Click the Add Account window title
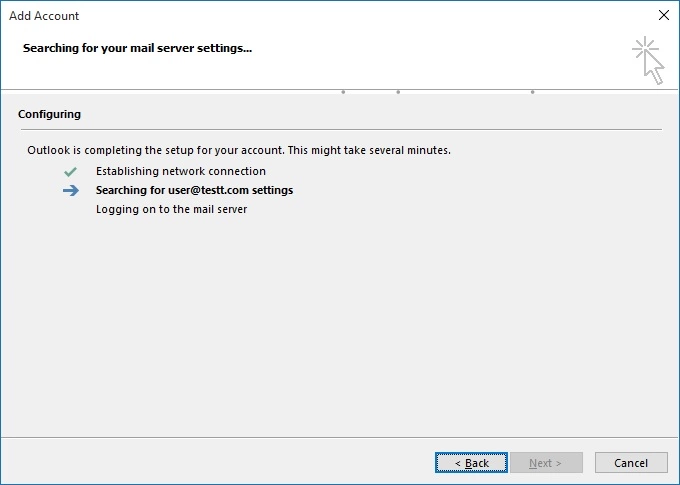Screen dimensions: 680x485 click(44, 16)
